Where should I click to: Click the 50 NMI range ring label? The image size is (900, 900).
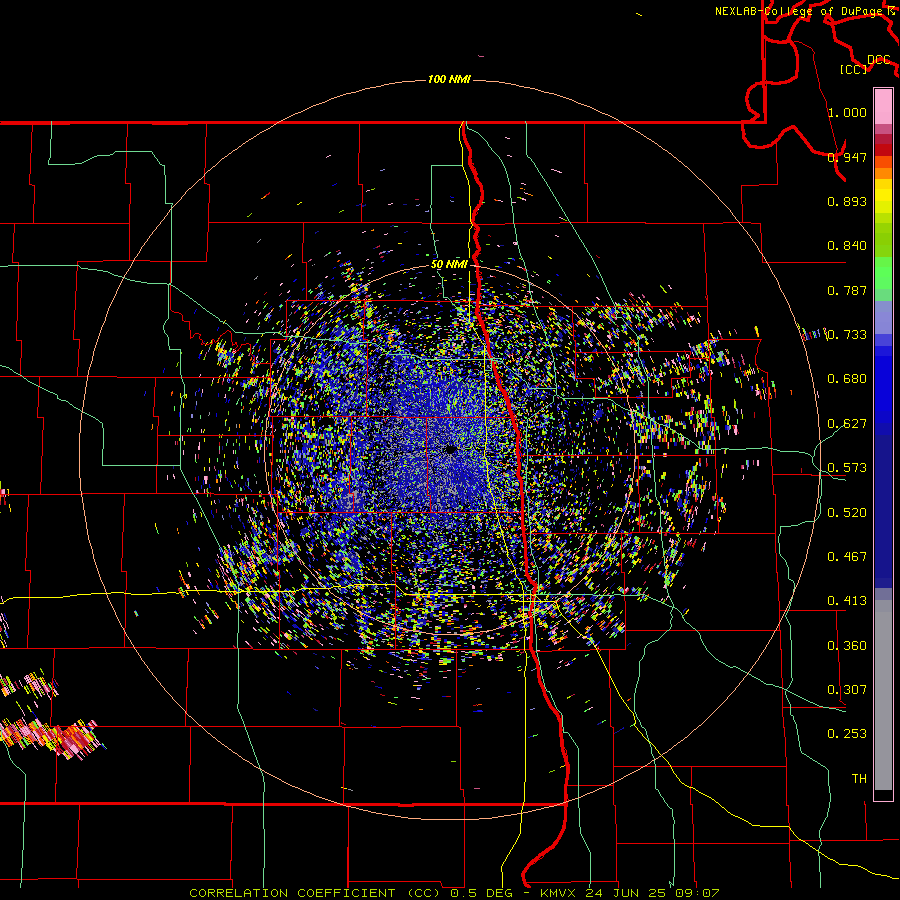coord(449,264)
